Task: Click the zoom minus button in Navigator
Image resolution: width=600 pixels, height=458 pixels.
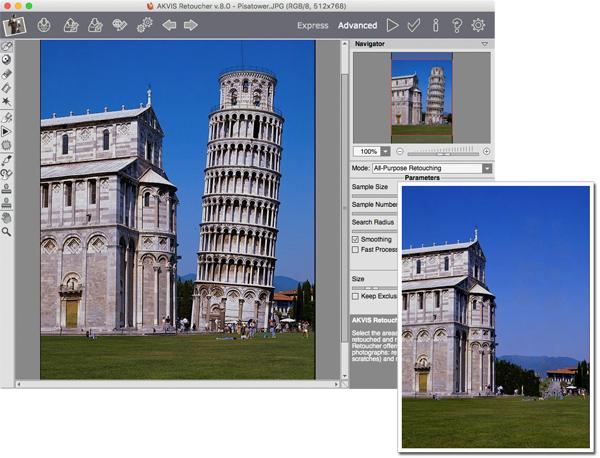Action: tap(399, 152)
